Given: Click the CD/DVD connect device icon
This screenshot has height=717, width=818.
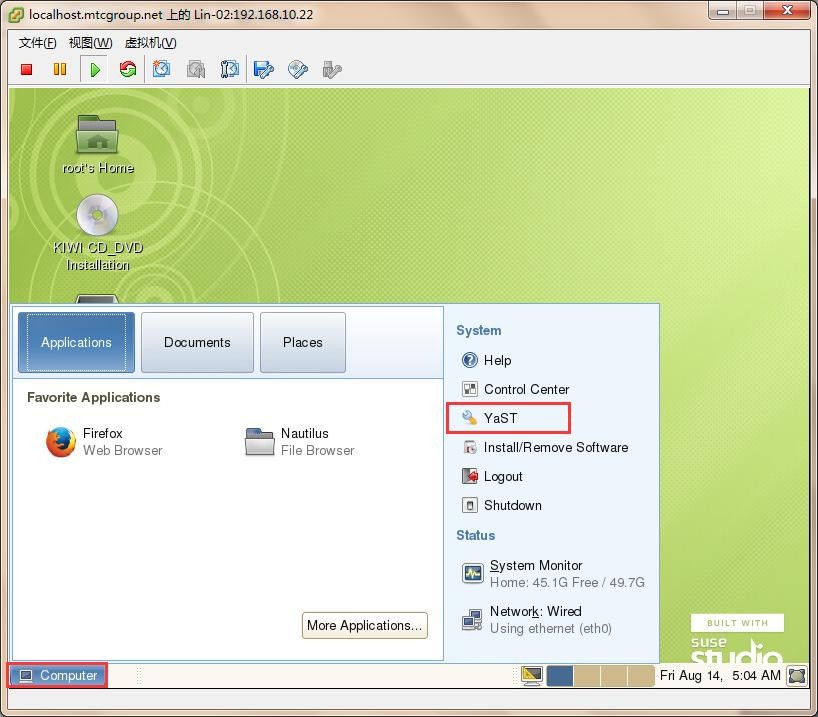Looking at the screenshot, I should click(298, 69).
